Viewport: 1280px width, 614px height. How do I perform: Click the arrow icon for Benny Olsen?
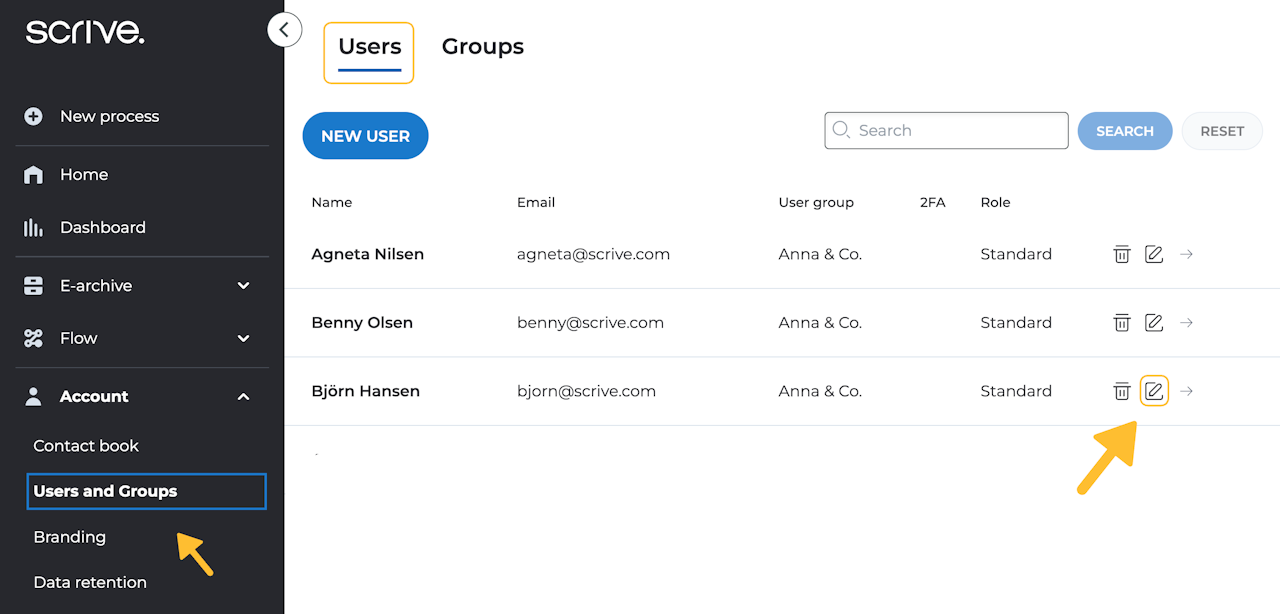[x=1186, y=323]
